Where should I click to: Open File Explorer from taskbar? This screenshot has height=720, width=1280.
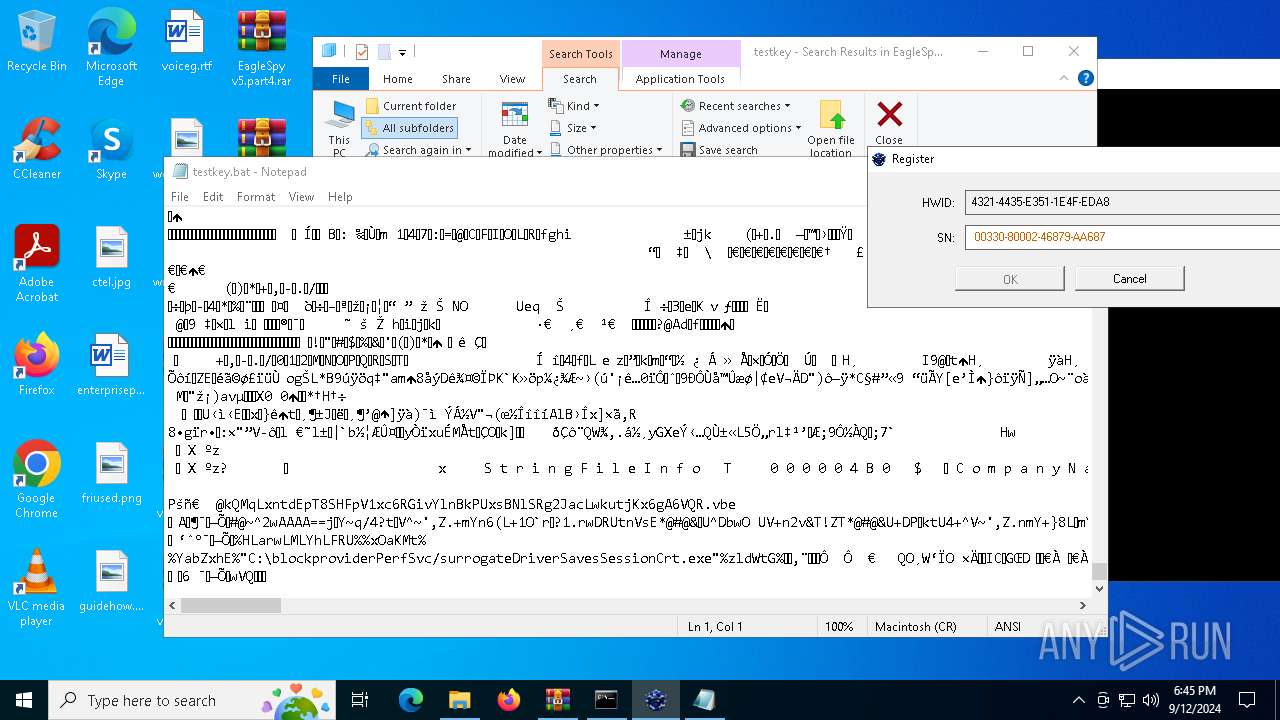(x=460, y=700)
